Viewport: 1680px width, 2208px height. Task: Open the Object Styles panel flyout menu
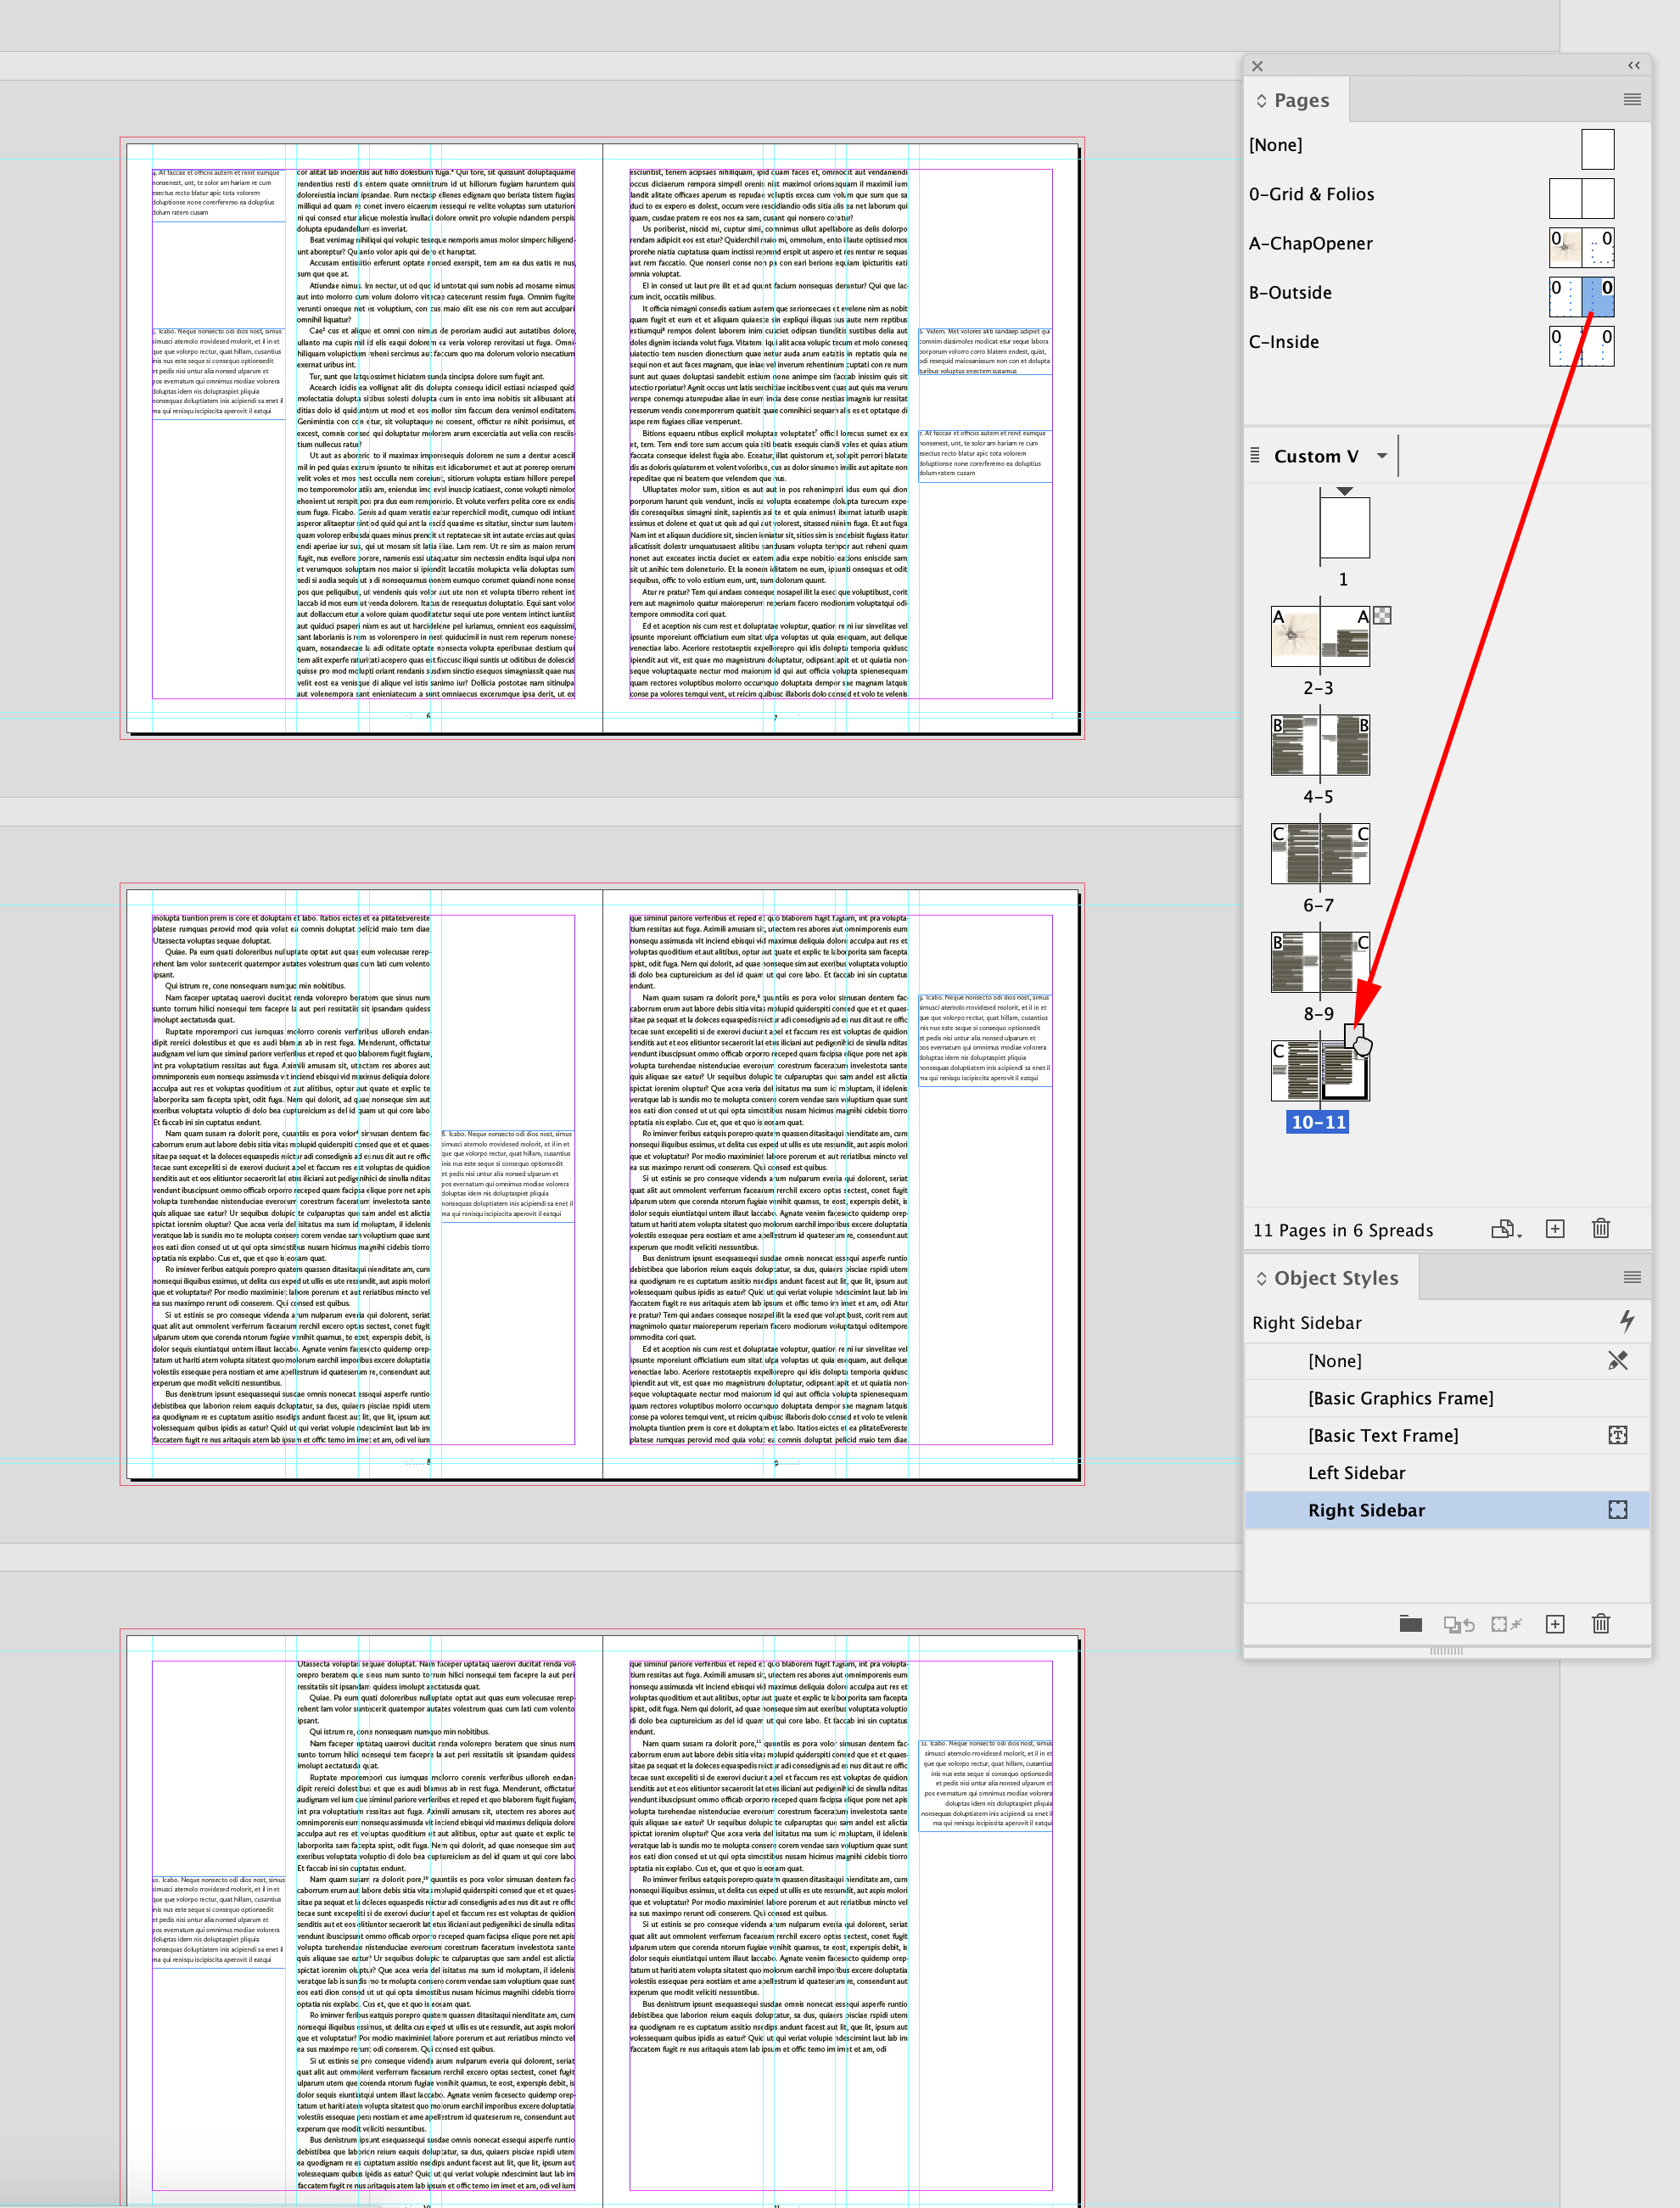click(x=1634, y=1277)
